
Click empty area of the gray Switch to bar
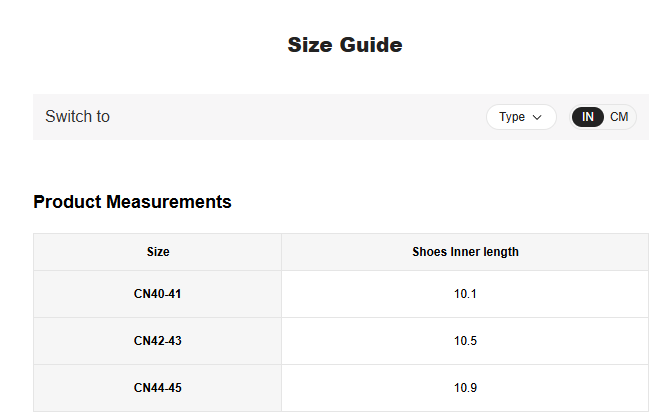tap(300, 117)
